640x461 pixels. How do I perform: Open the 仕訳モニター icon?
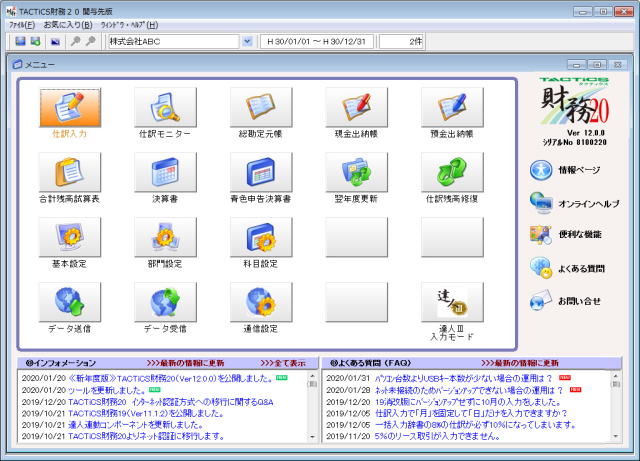pos(165,107)
